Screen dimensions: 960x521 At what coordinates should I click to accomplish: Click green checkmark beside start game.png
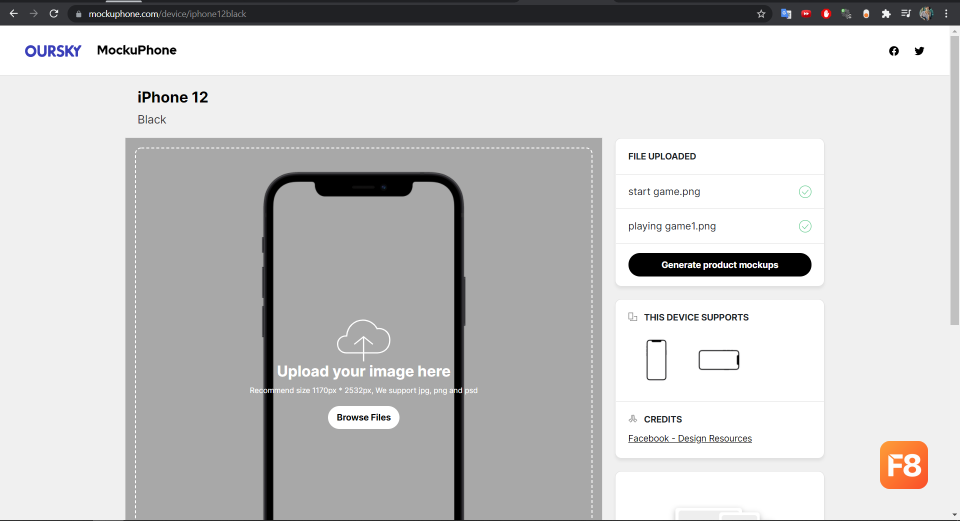click(805, 192)
